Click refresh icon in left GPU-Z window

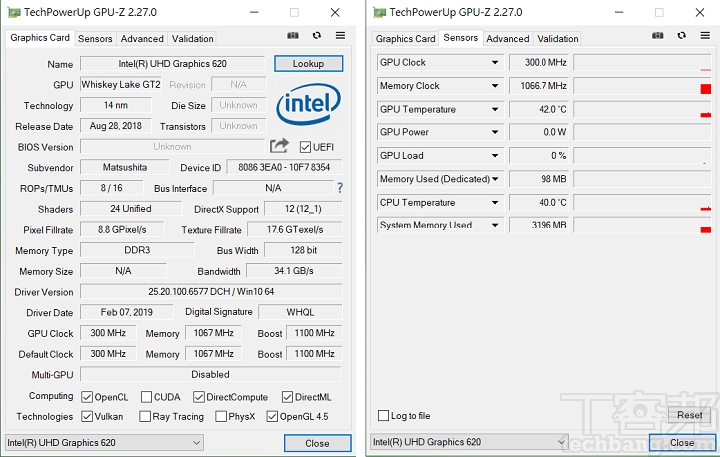(x=317, y=35)
